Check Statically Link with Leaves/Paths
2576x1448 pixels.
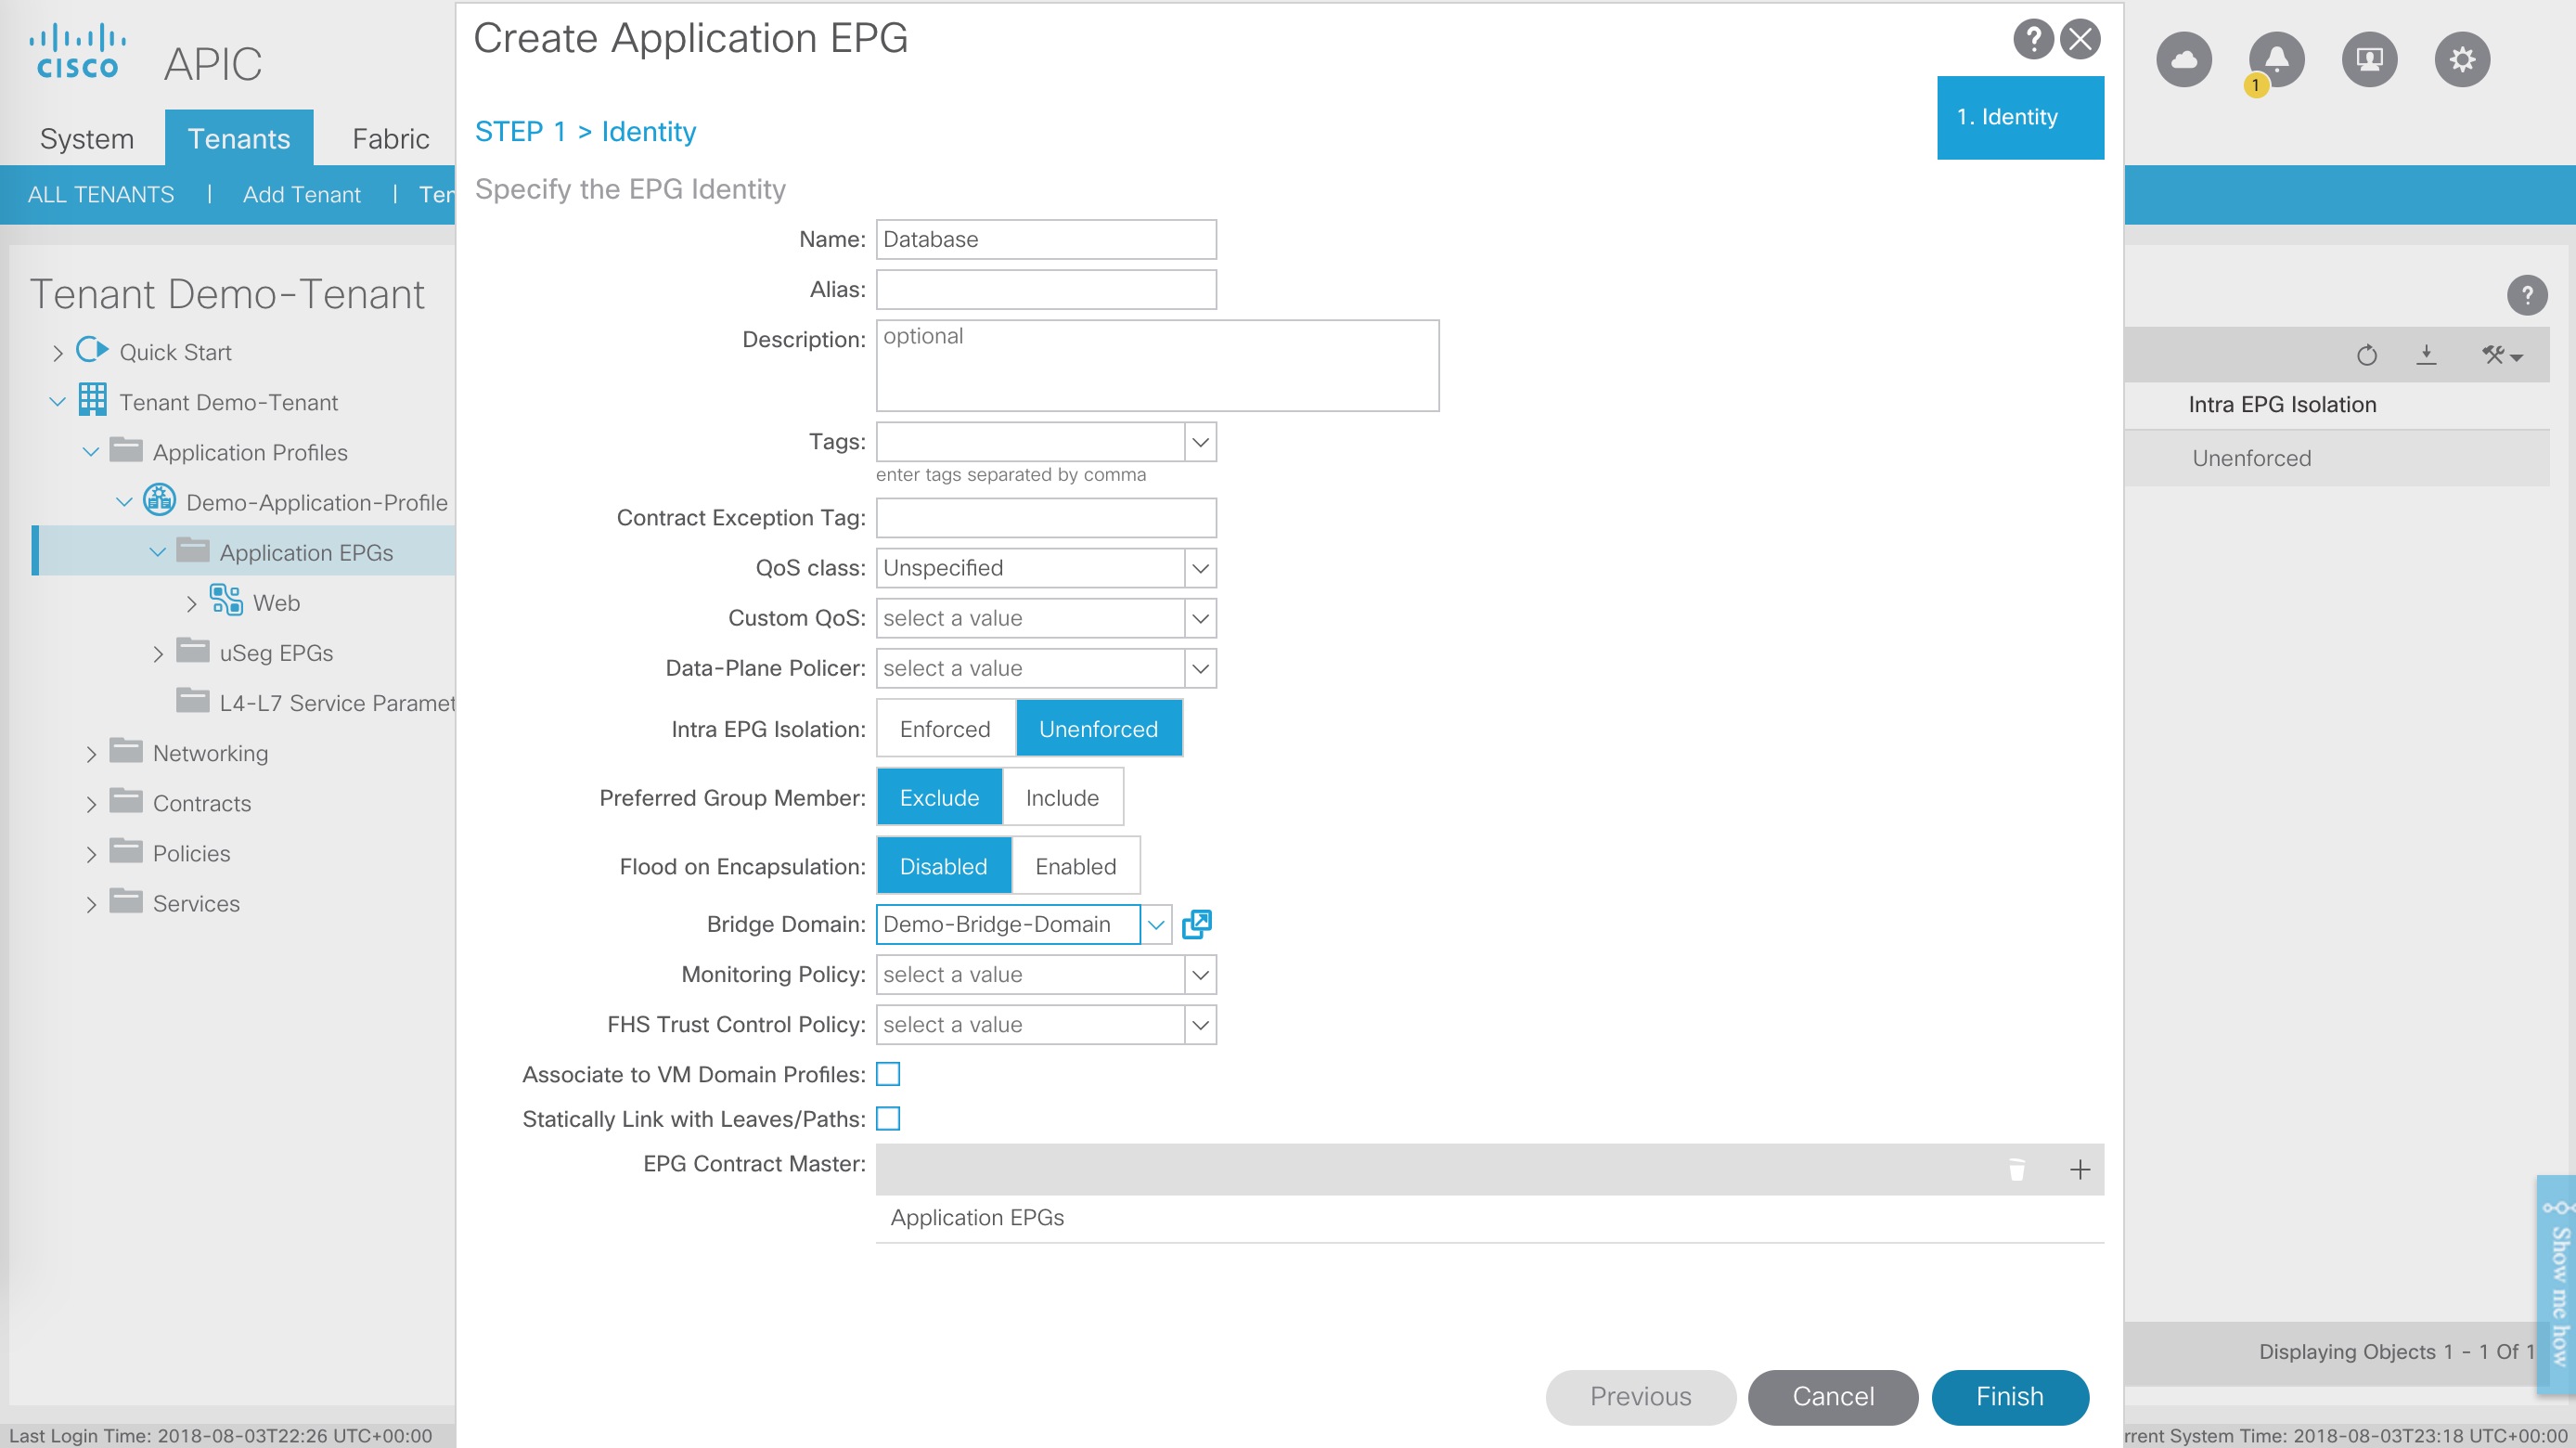(x=888, y=1119)
